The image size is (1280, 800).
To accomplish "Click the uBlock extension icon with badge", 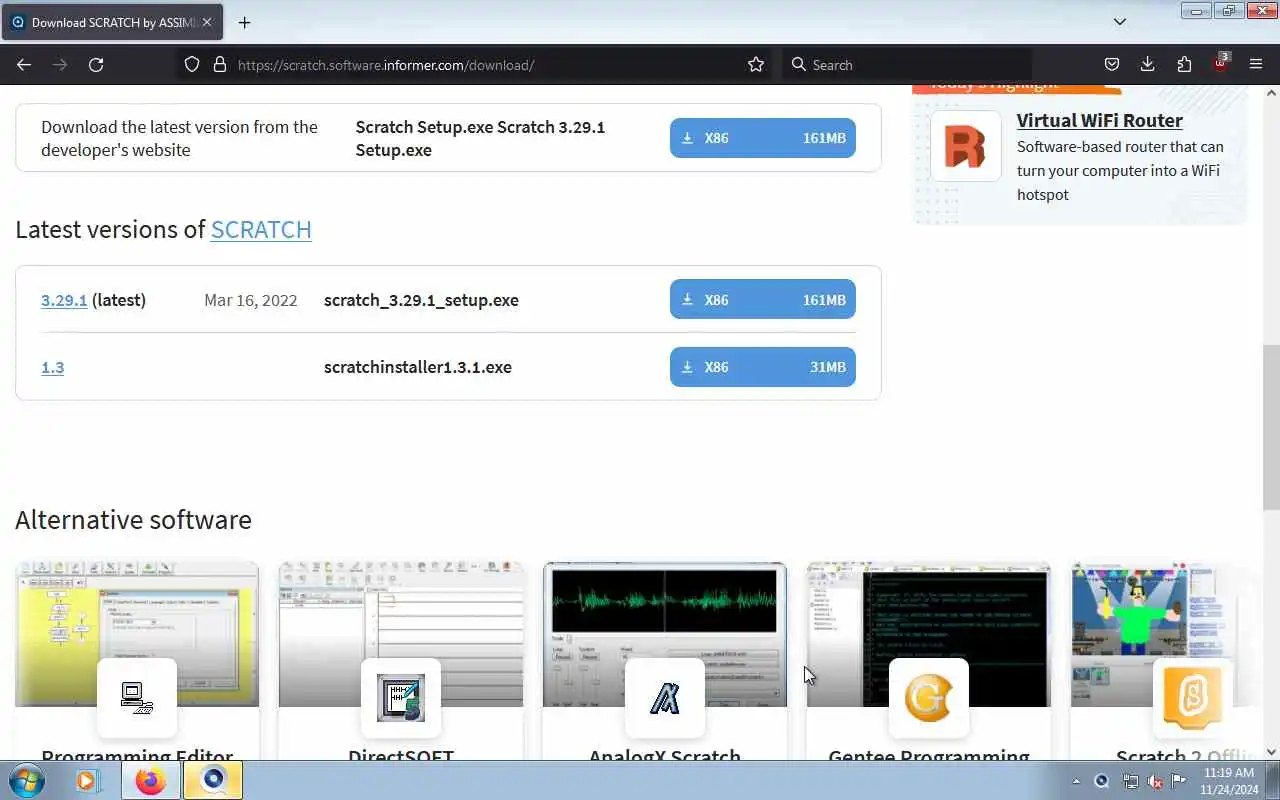I will pyautogui.click(x=1220, y=63).
